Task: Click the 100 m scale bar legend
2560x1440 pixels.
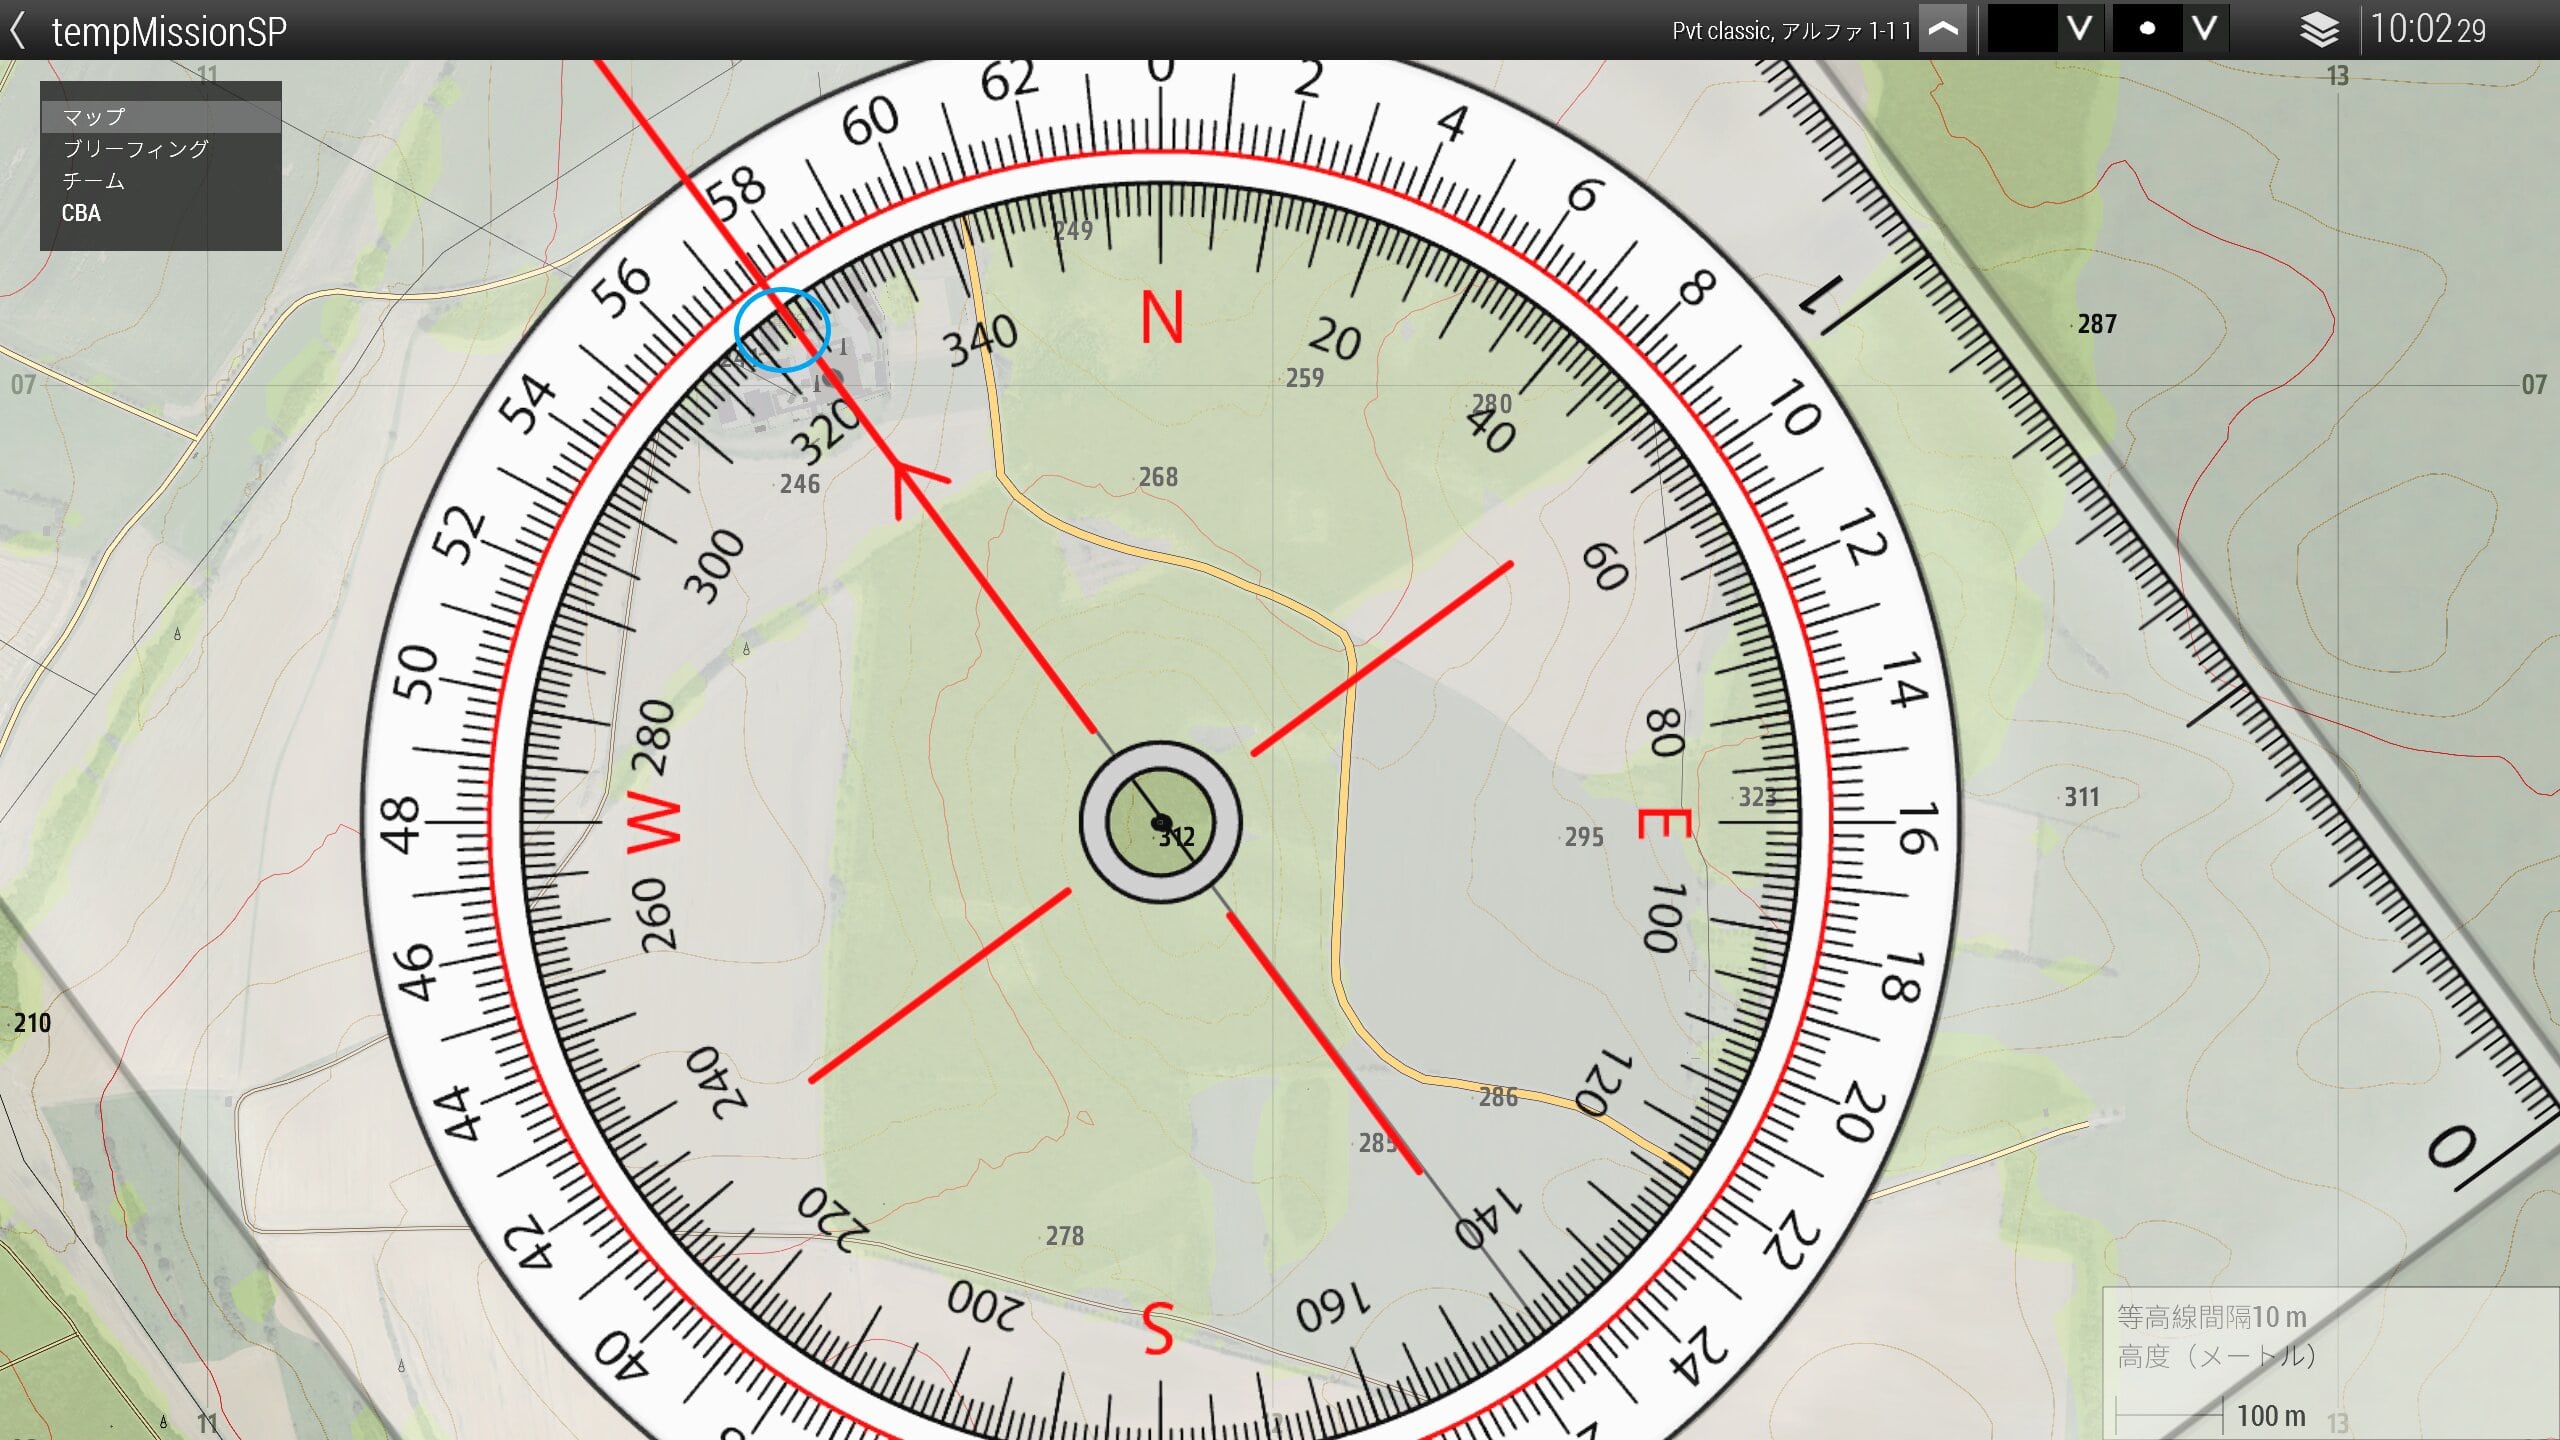Action: click(2212, 1416)
